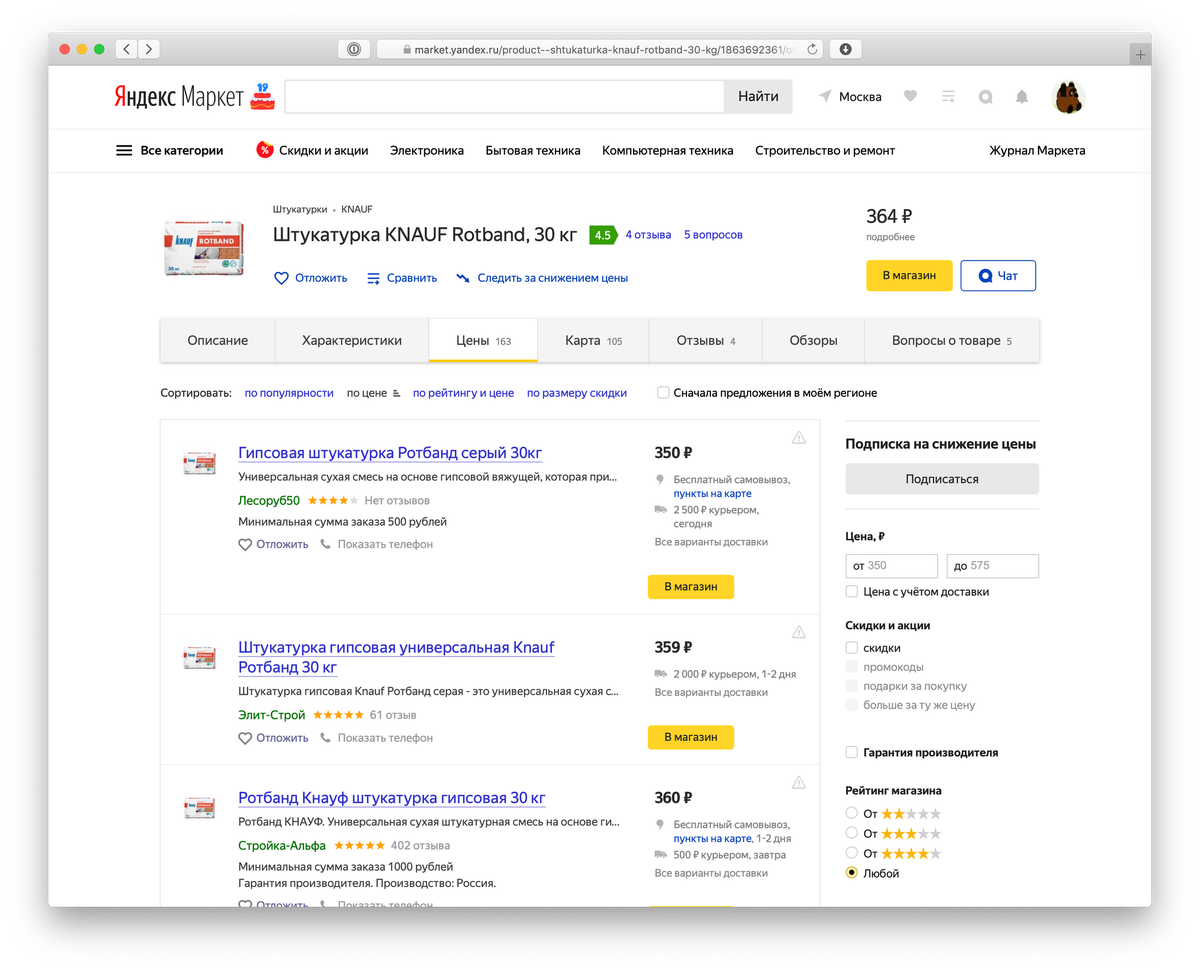Click the price до 575 field
This screenshot has height=971, width=1200.
pos(993,566)
